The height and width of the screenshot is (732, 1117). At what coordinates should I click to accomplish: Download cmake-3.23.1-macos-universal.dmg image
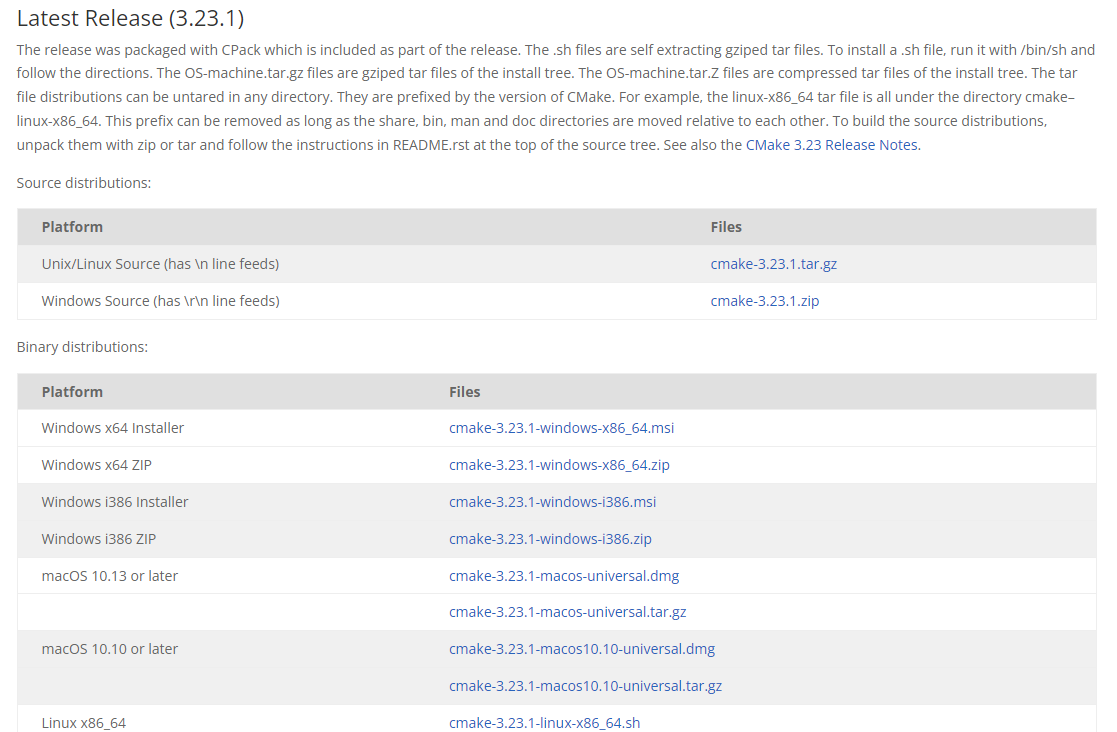click(x=563, y=576)
